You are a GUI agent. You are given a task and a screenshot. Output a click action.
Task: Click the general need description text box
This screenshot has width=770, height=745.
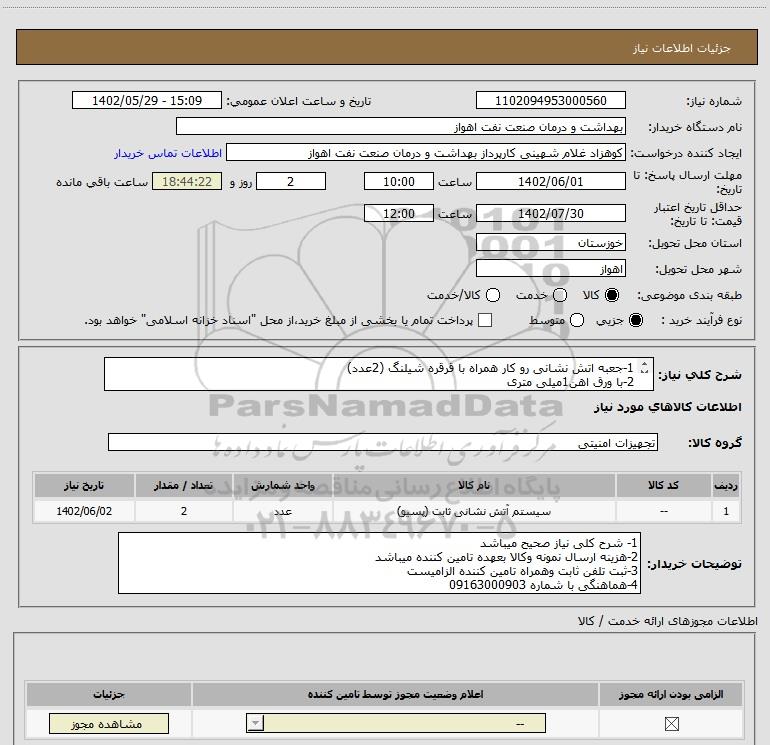[x=379, y=374]
